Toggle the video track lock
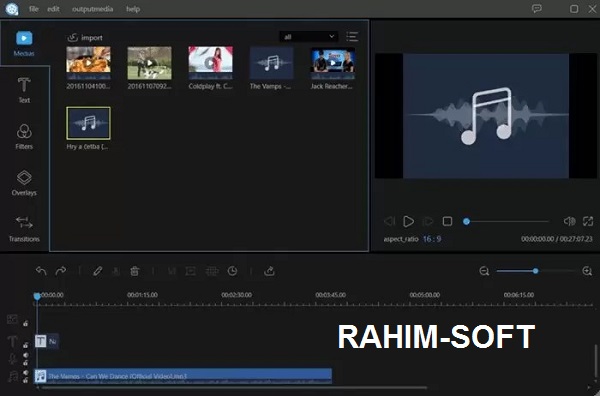The width and height of the screenshot is (600, 396). coord(25,324)
